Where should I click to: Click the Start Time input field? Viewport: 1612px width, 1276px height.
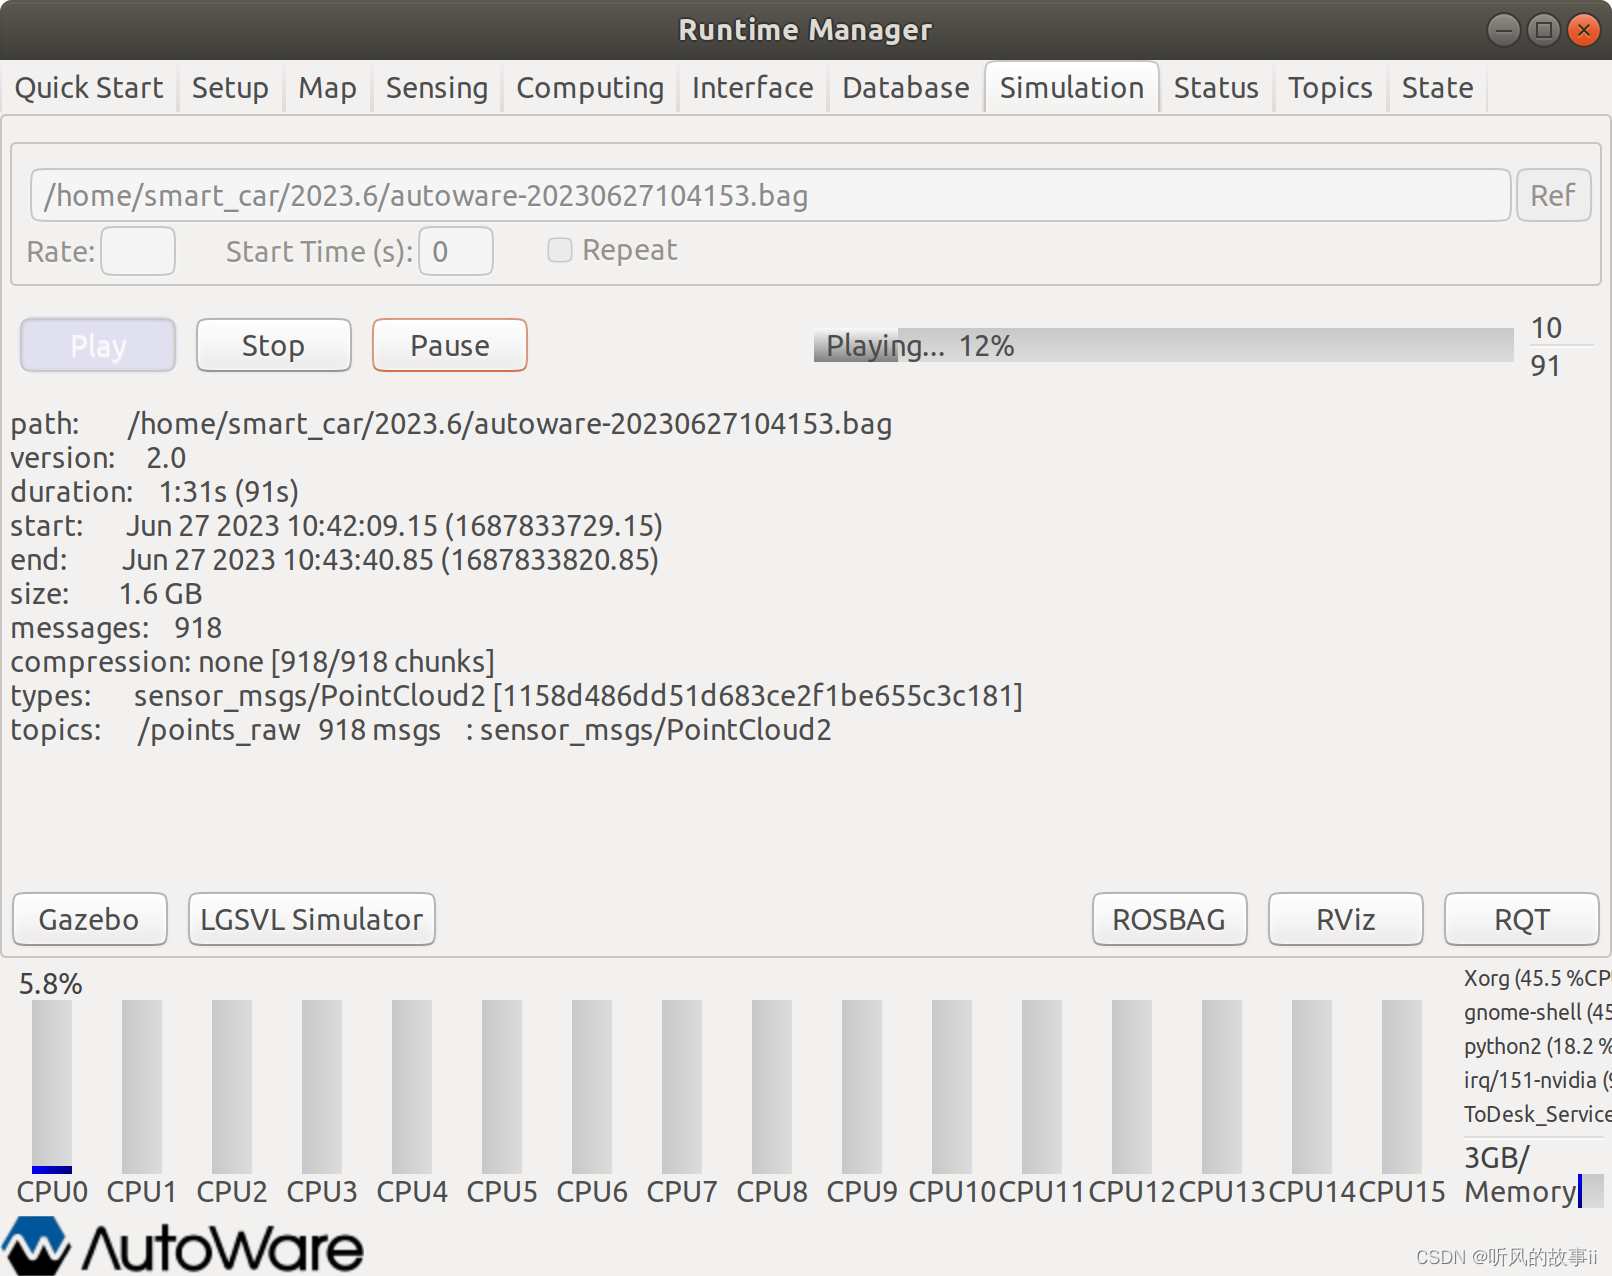pyautogui.click(x=455, y=250)
